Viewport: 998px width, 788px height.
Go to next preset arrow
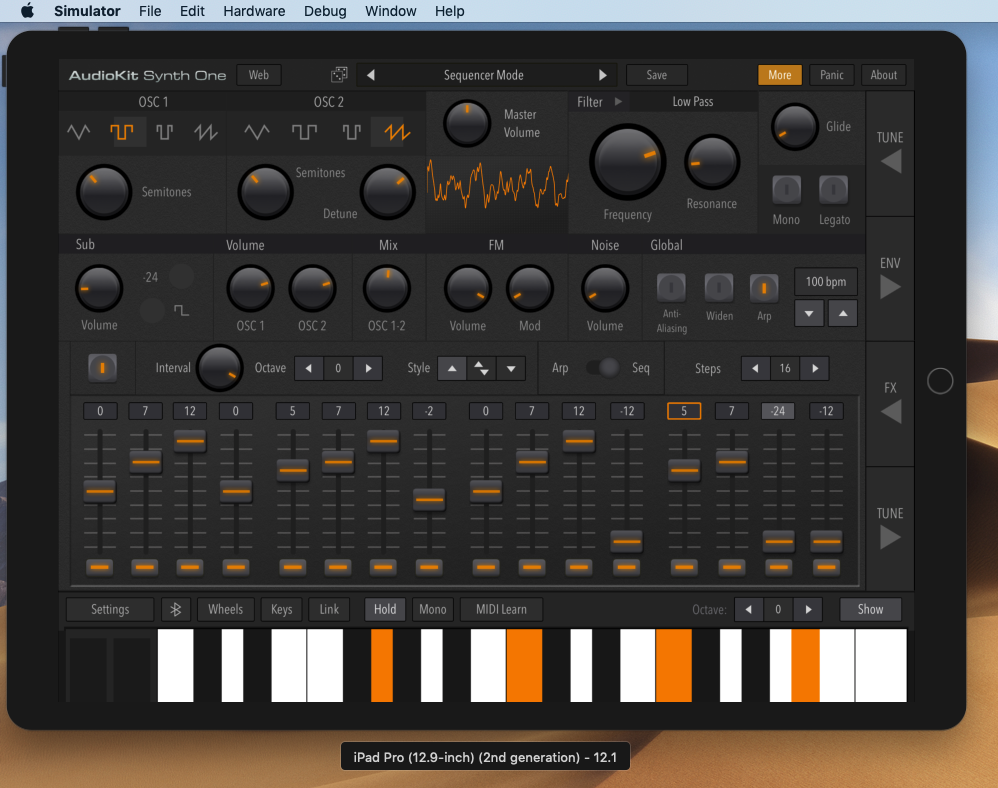(x=602, y=75)
